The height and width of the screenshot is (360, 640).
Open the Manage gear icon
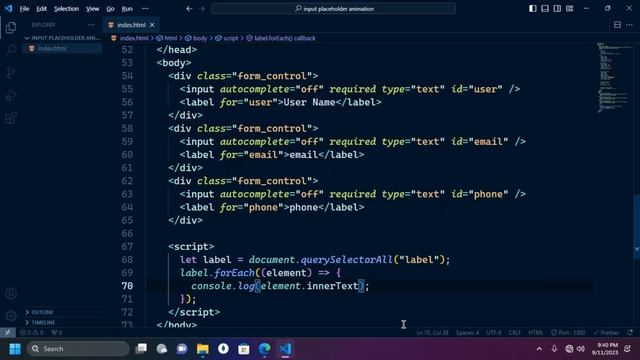point(11,316)
